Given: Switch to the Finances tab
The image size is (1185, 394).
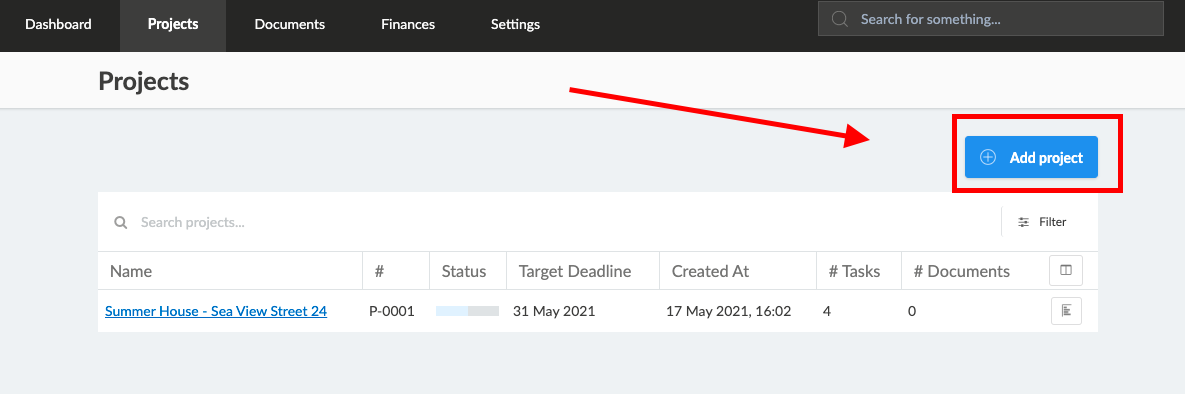Looking at the screenshot, I should (408, 24).
